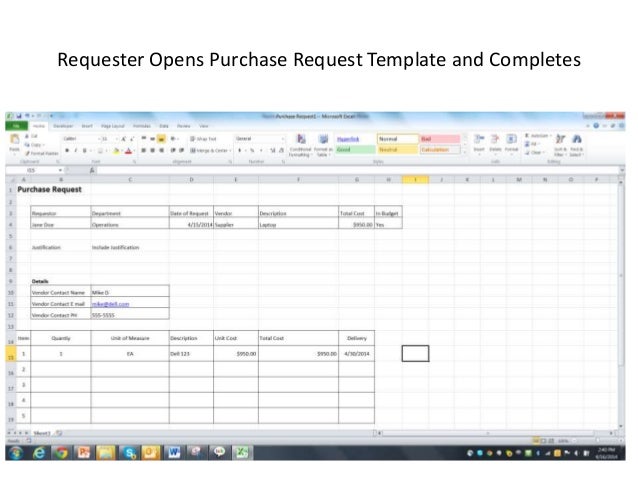Toggle Bold formatting
The image size is (638, 479).
[x=67, y=151]
